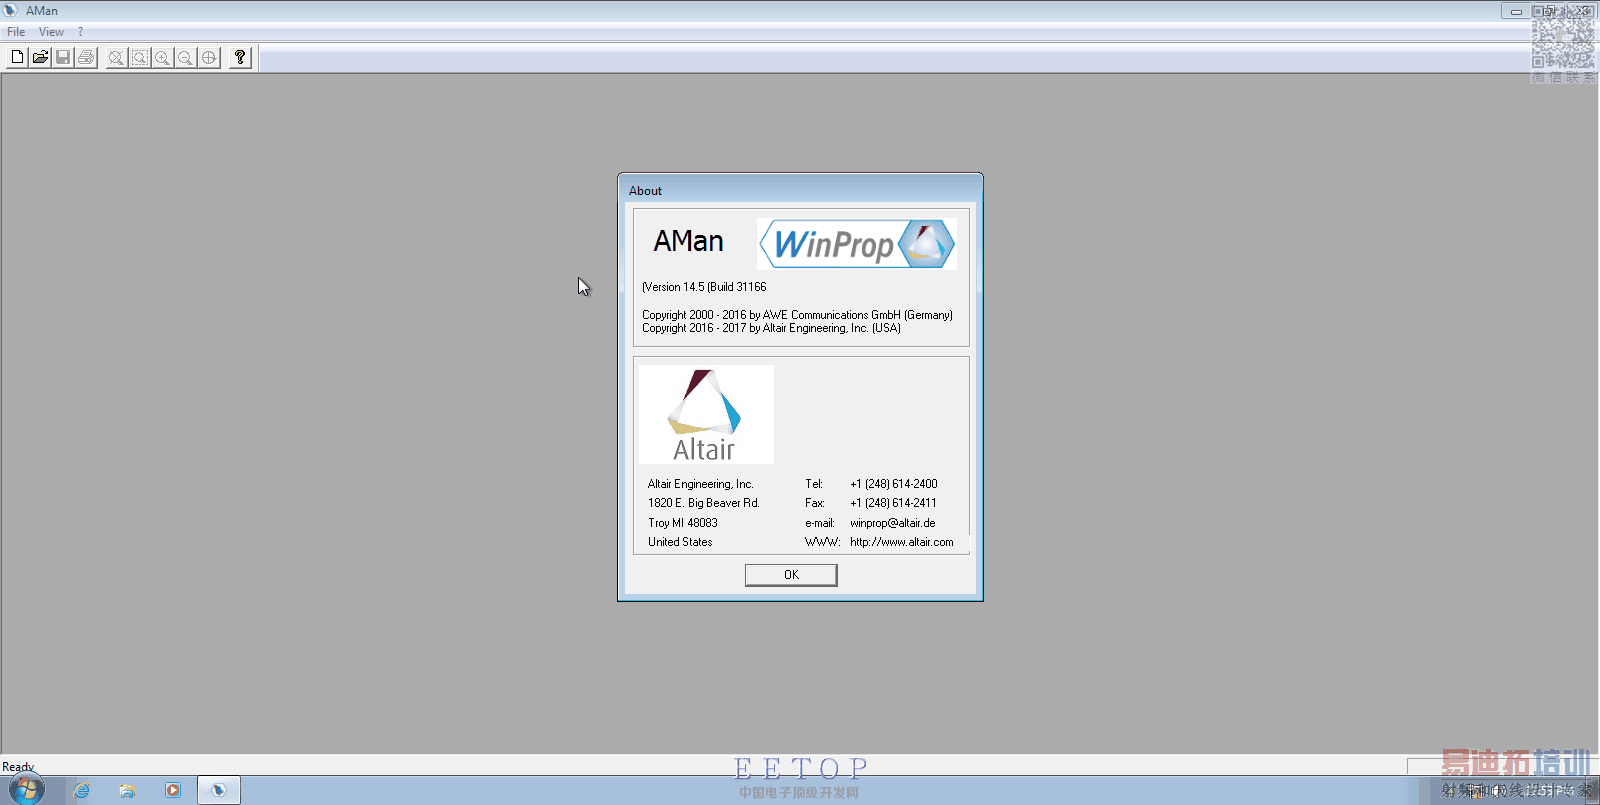Click the WinProp logo in About dialog
Viewport: 1600px width, 805px height.
(x=857, y=244)
